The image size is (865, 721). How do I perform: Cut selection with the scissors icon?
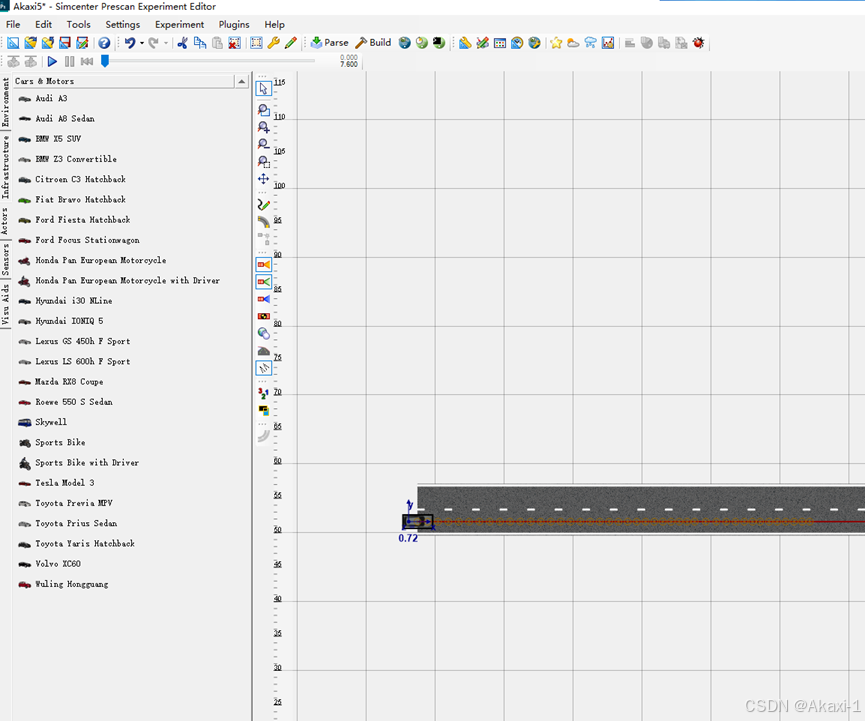pos(183,42)
